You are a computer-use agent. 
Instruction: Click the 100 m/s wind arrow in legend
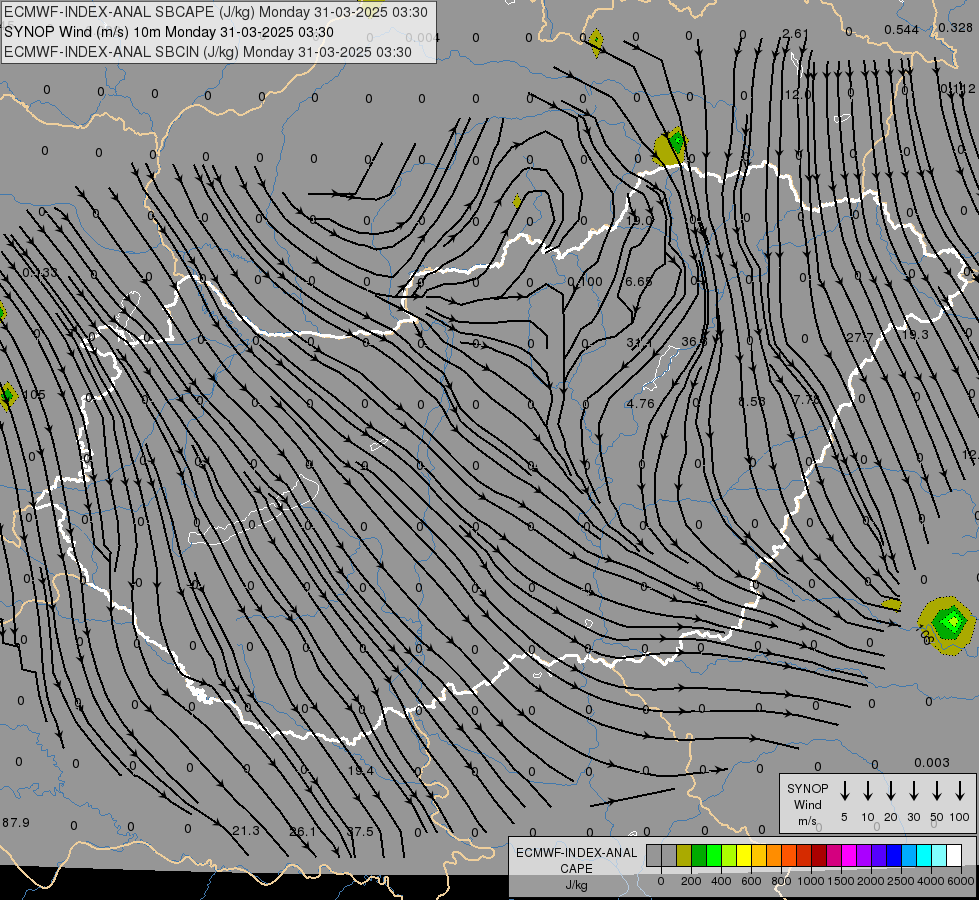pos(960,791)
